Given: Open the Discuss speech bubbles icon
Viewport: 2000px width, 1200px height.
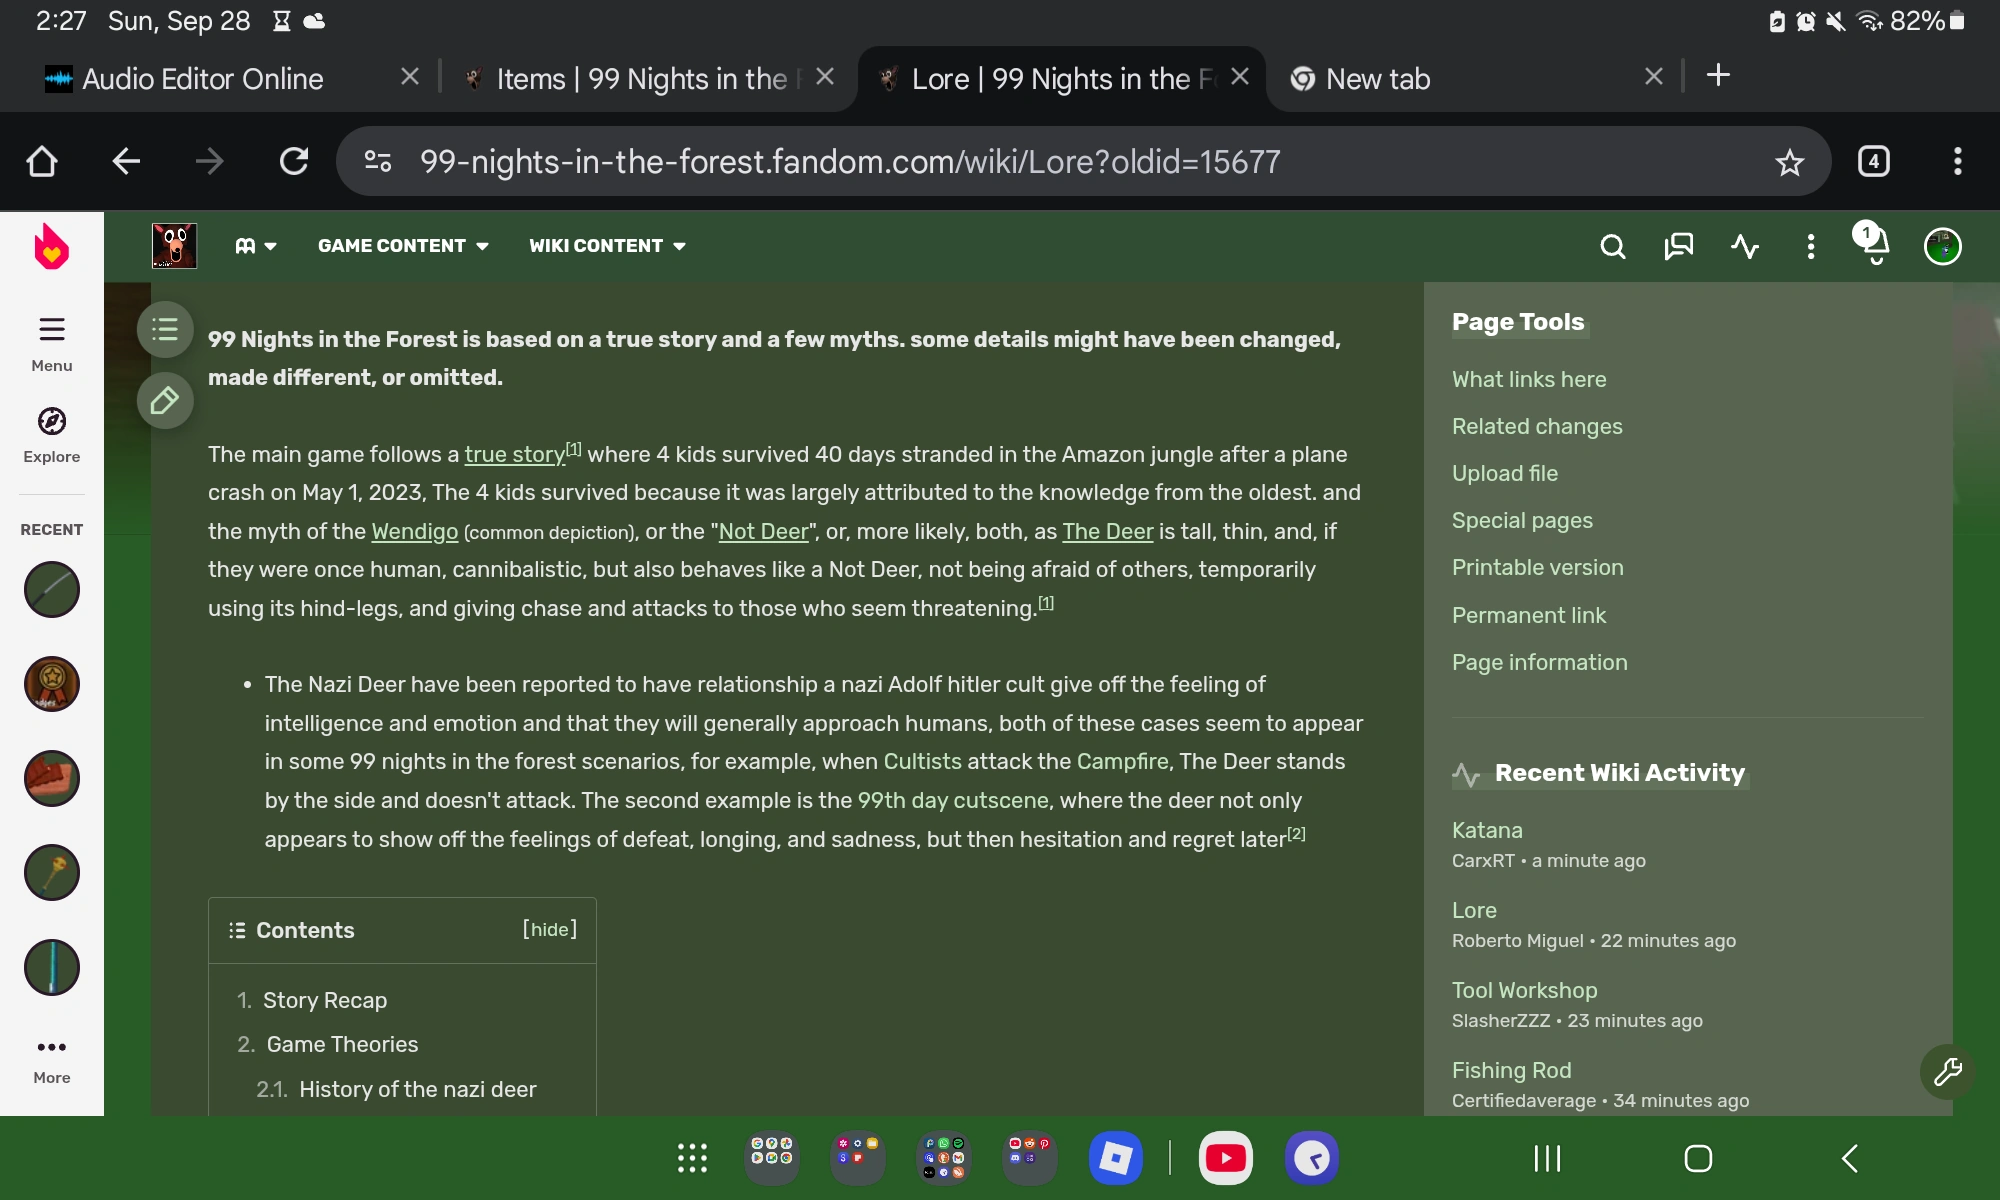Looking at the screenshot, I should coord(1678,246).
